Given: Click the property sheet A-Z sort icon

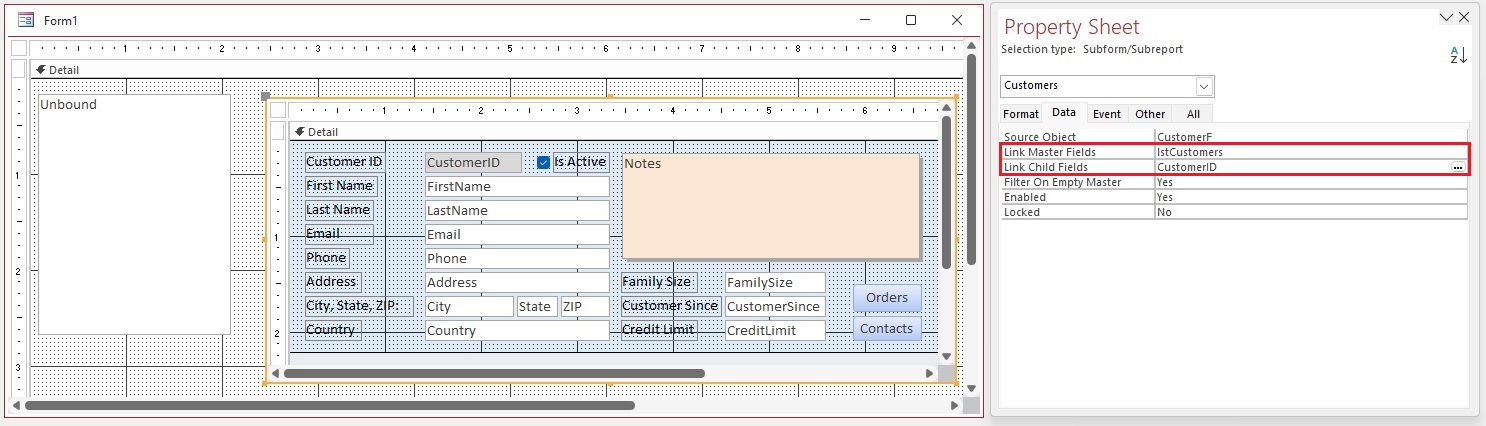Looking at the screenshot, I should click(x=1458, y=56).
